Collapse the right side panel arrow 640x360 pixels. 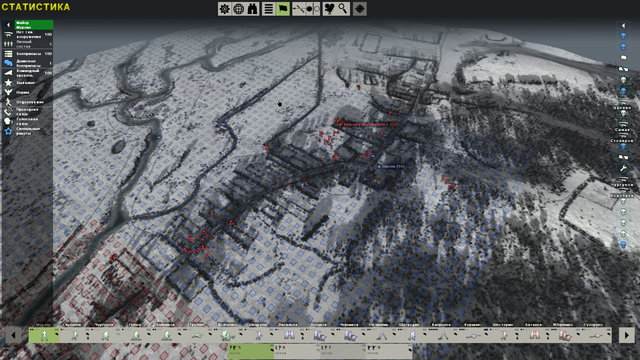(x=623, y=26)
